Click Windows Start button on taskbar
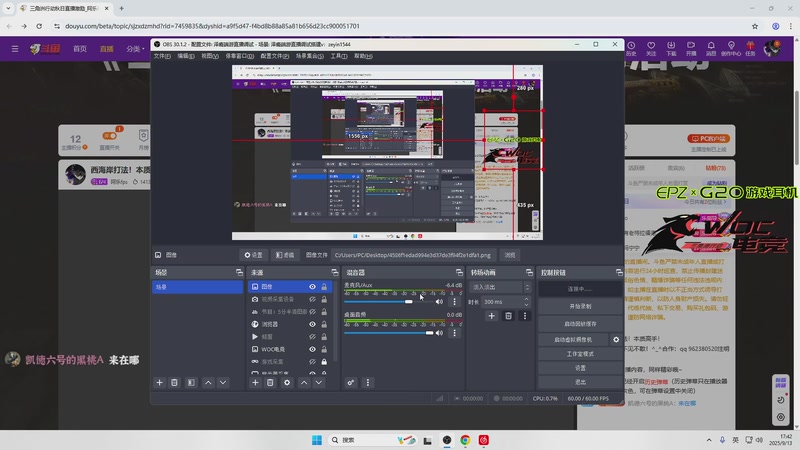Screen dimensions: 800x450 click(x=317, y=440)
